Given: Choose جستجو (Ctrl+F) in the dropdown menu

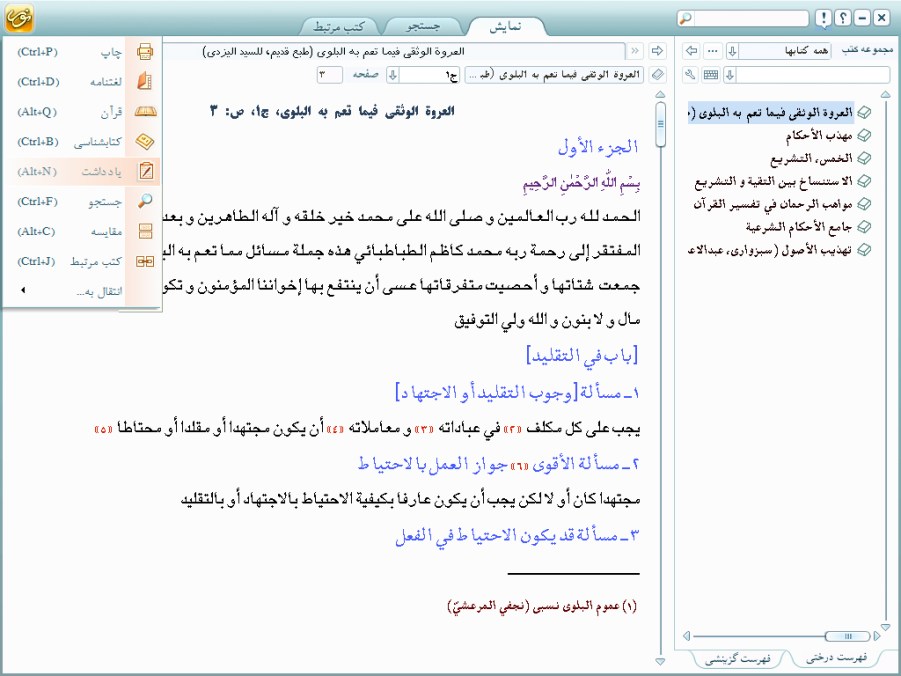Looking at the screenshot, I should [x=82, y=201].
